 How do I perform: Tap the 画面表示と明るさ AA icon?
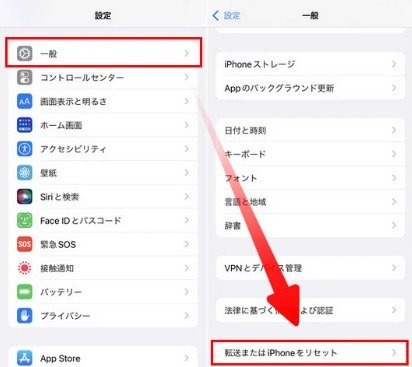coord(25,101)
